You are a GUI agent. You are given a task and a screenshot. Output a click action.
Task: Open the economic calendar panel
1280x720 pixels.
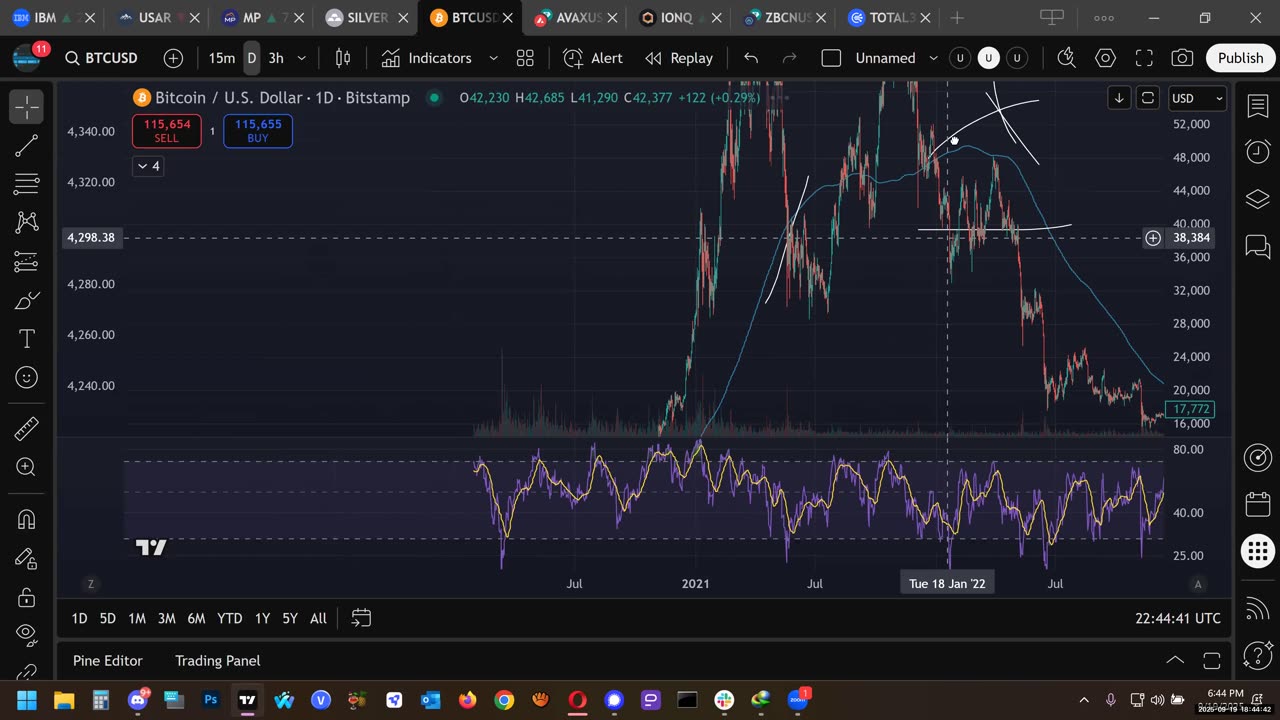1258,504
